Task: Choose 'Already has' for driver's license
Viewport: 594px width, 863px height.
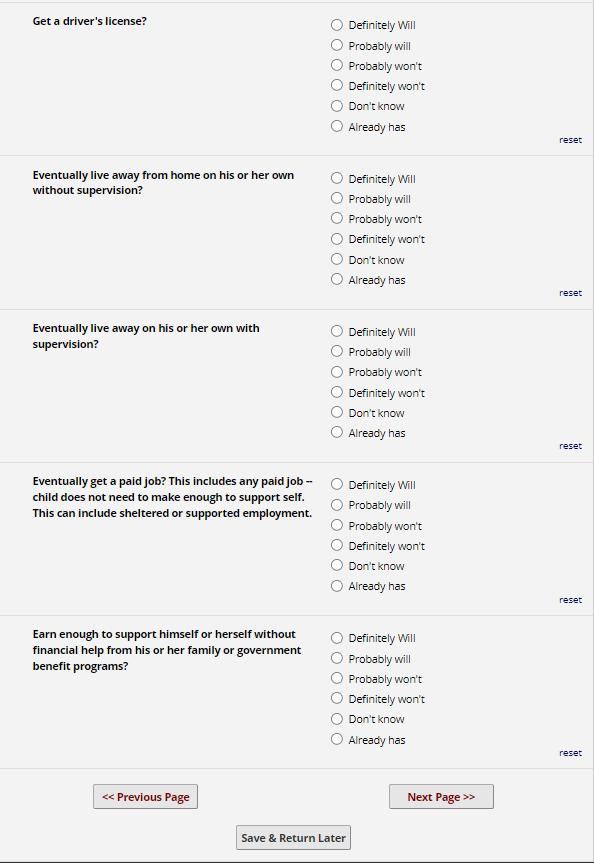Action: pyautogui.click(x=337, y=126)
